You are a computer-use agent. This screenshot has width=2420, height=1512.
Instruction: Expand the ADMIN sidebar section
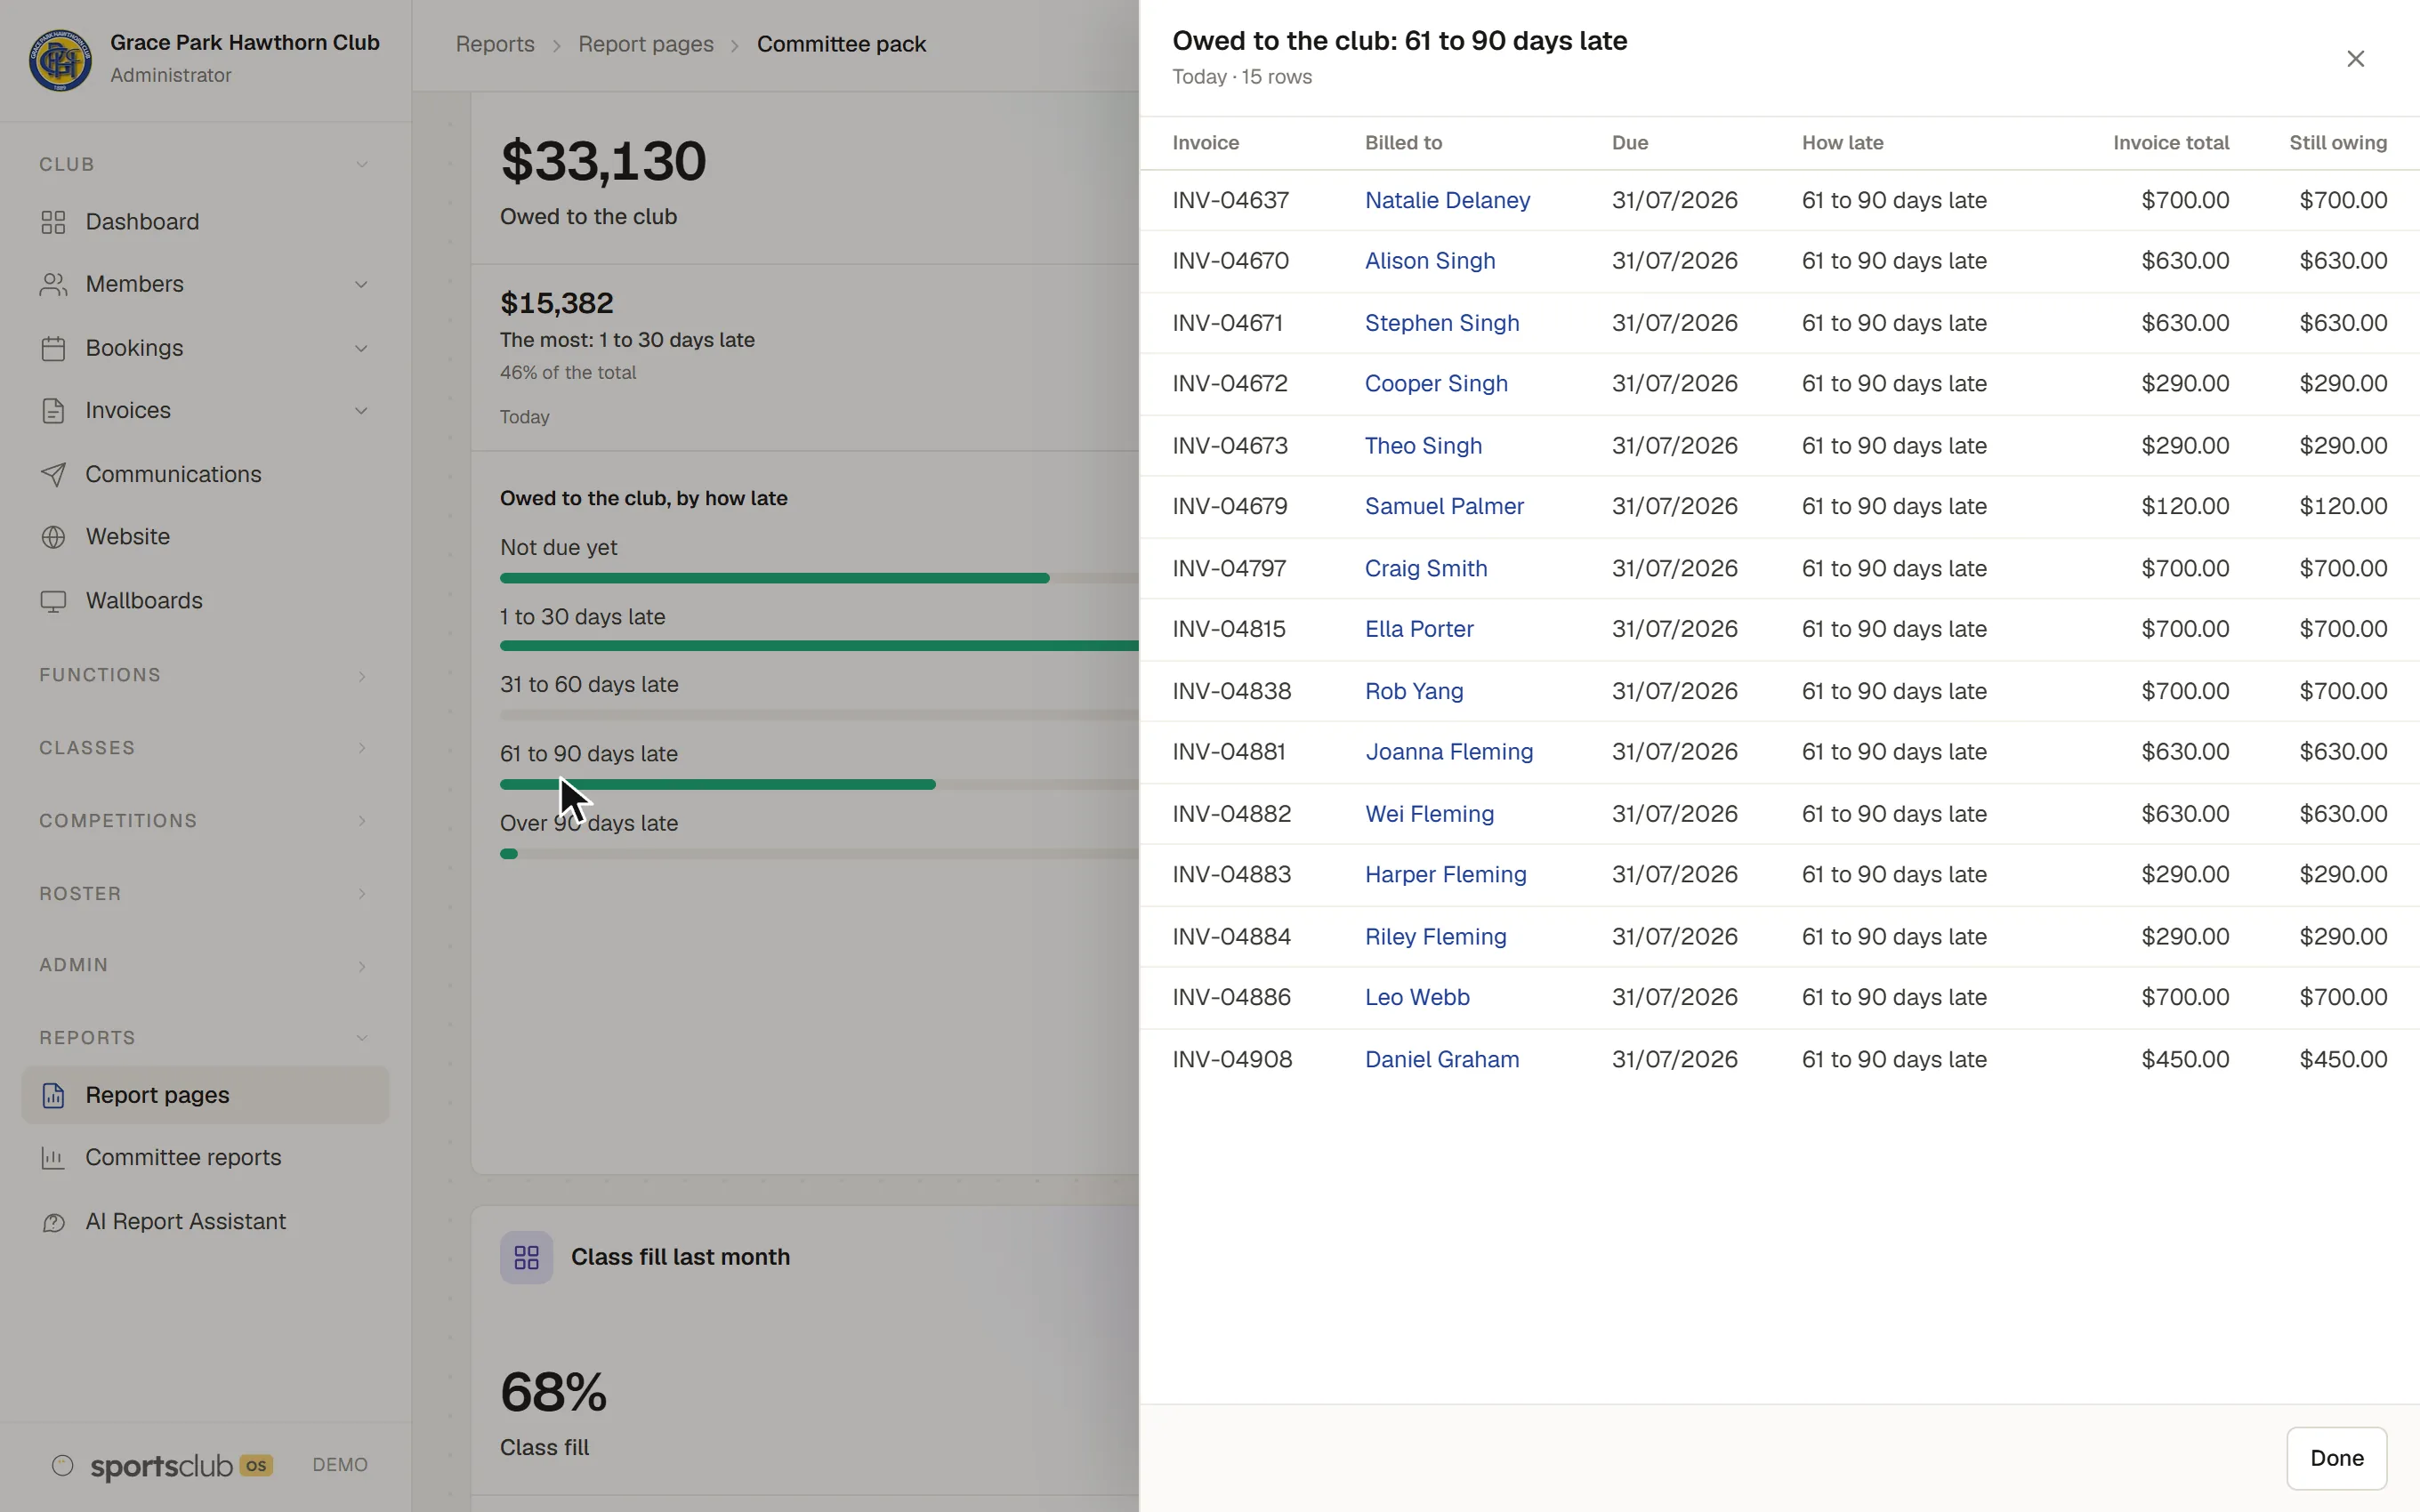[204, 965]
